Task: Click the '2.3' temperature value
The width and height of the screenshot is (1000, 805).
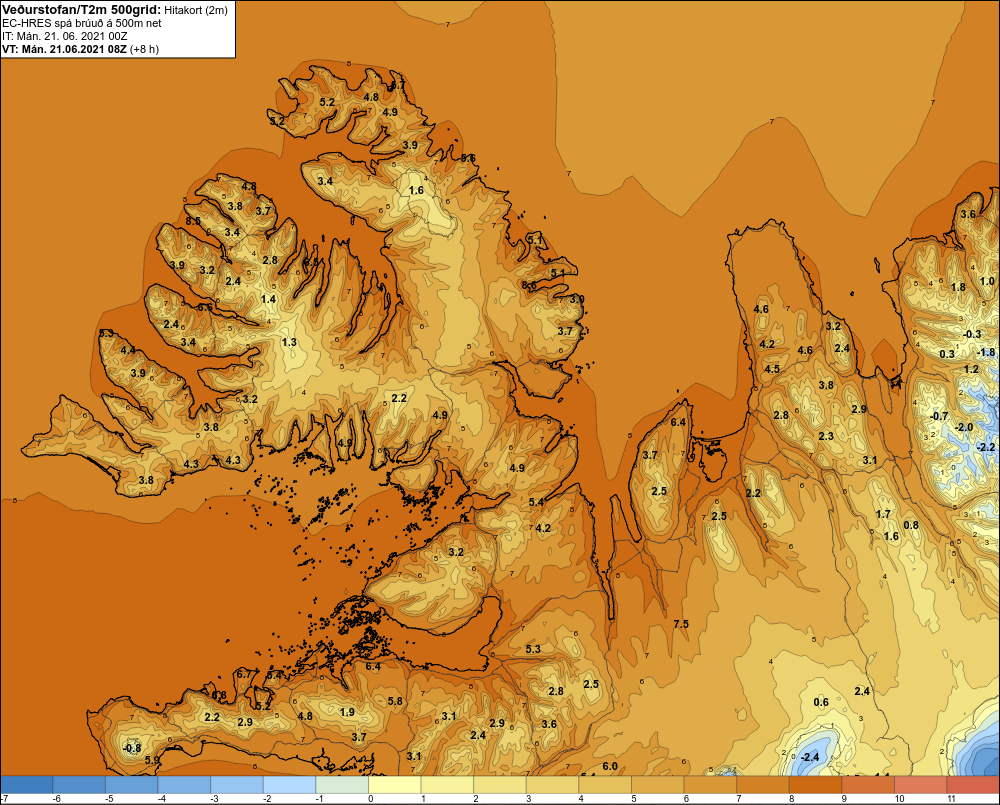Action: click(826, 436)
